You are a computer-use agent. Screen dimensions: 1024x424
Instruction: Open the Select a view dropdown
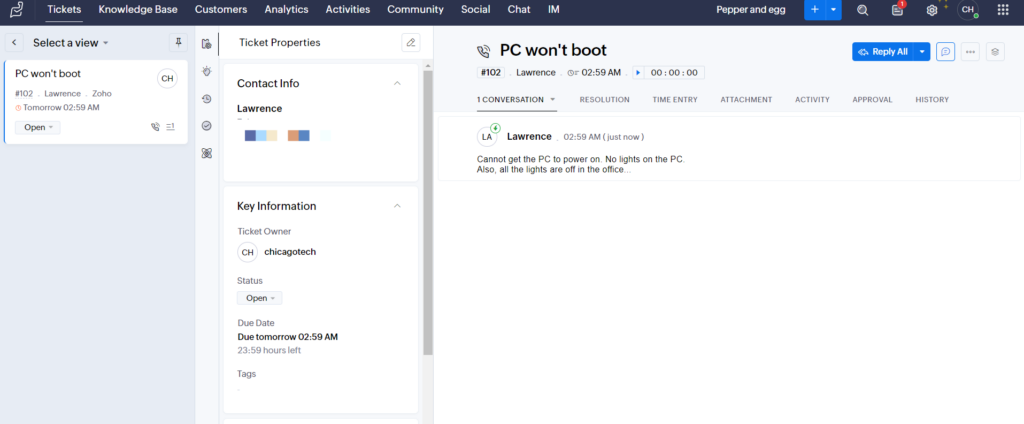70,43
